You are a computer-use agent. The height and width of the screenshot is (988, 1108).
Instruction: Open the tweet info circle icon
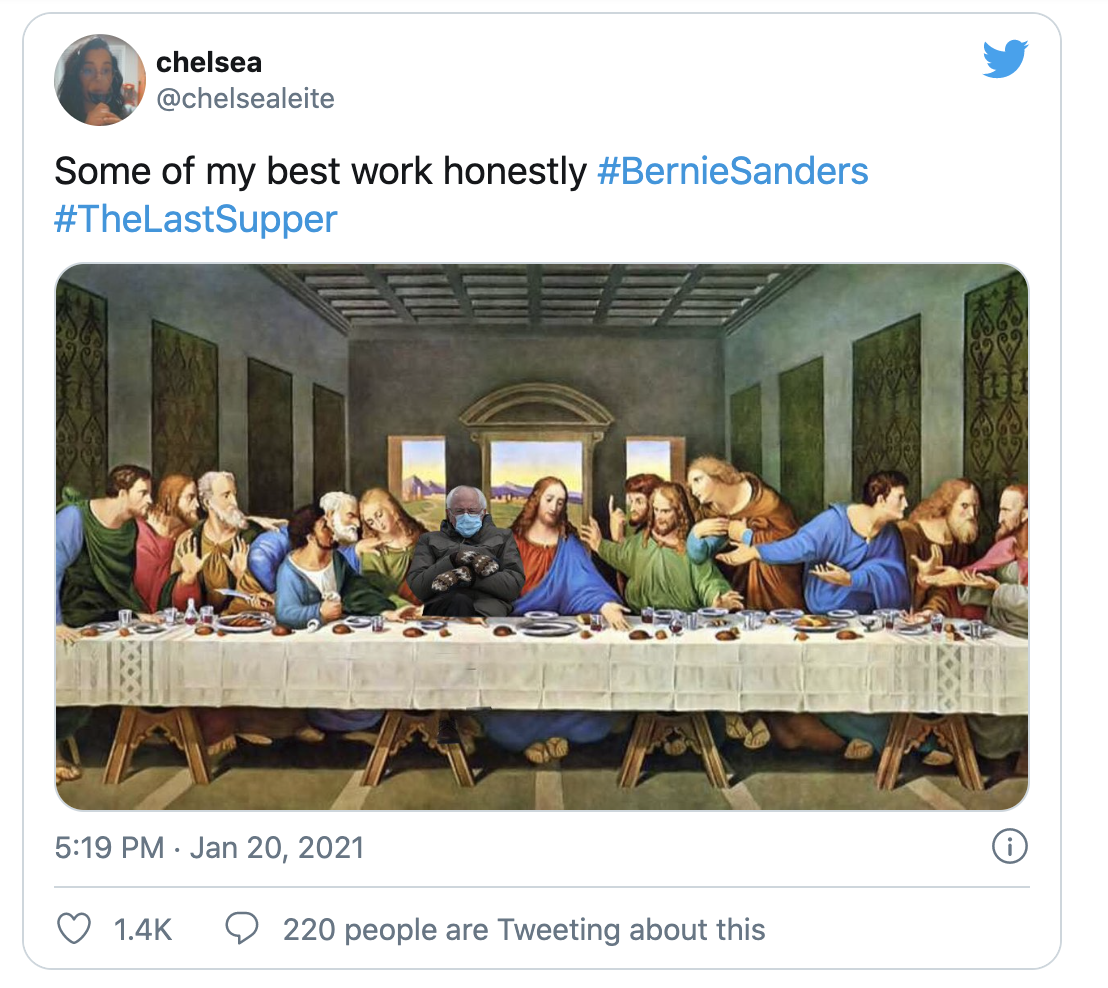[x=1009, y=848]
